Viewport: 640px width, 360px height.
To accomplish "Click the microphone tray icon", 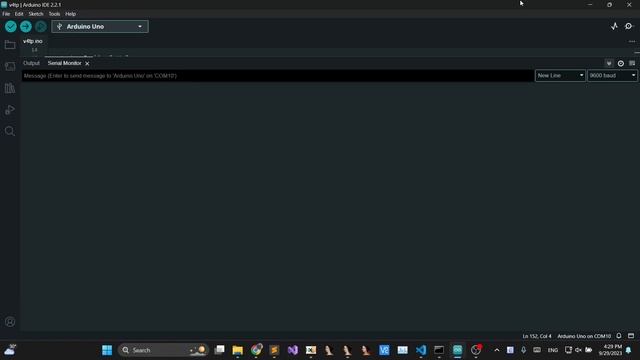I will [x=524, y=350].
